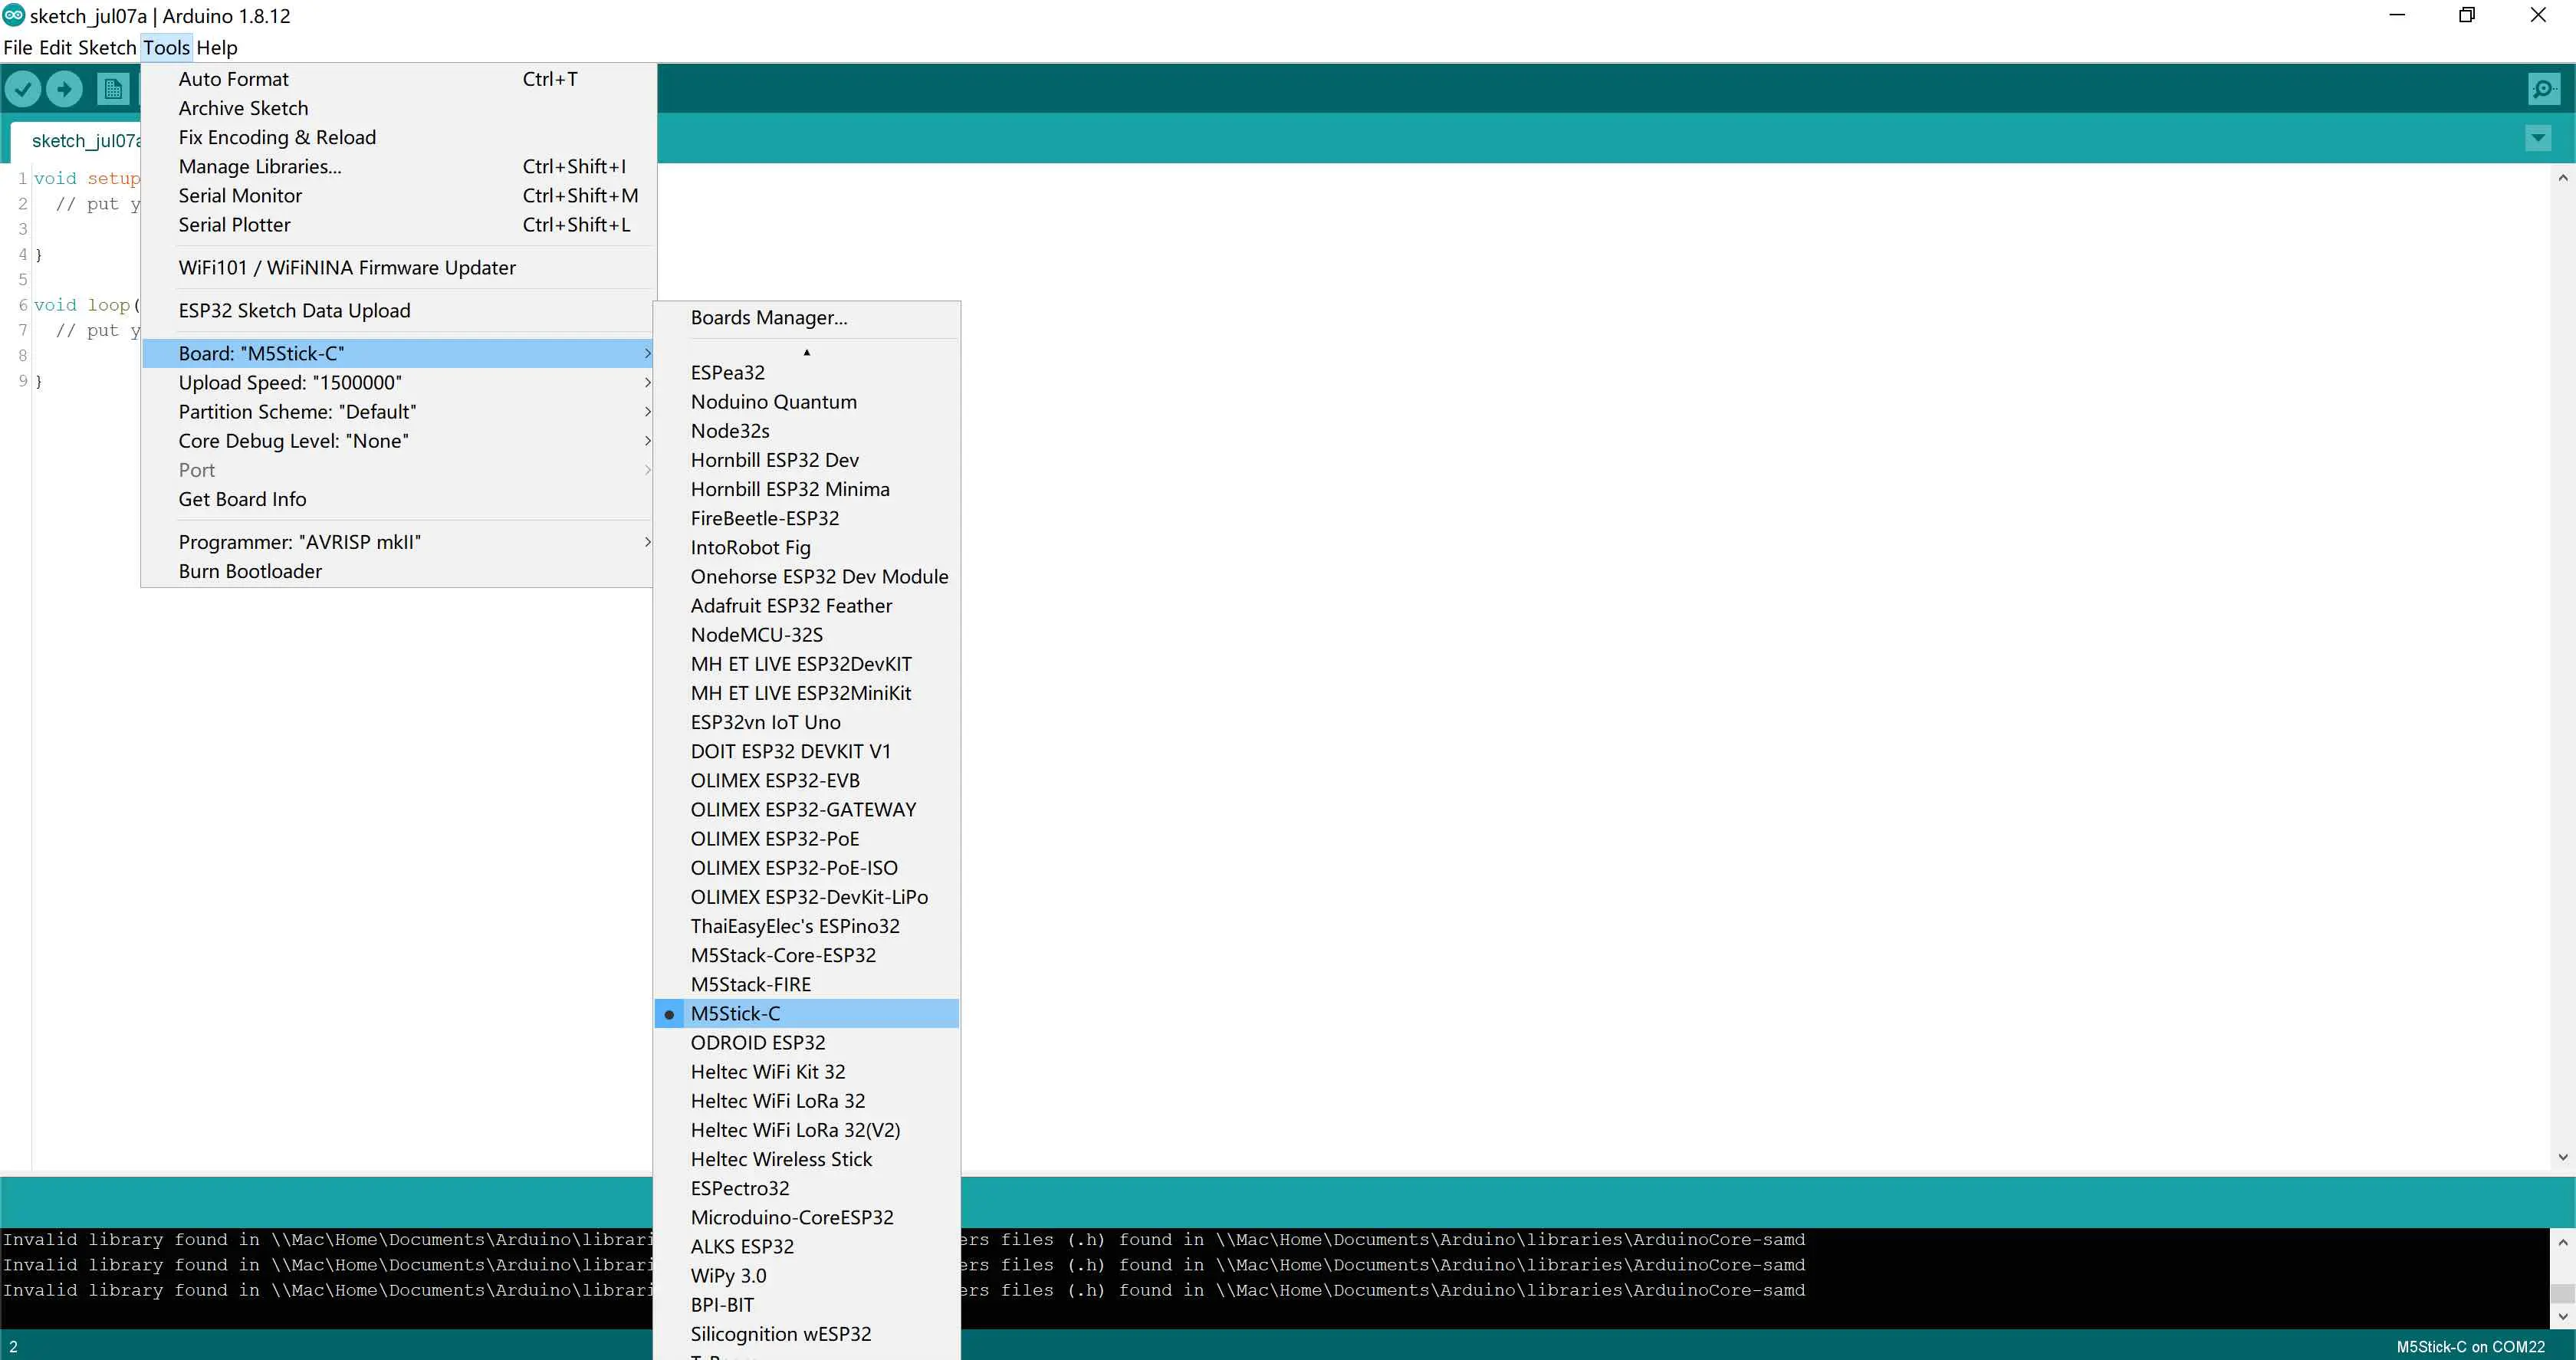
Task: Open the Sketch menu
Action: (107, 47)
